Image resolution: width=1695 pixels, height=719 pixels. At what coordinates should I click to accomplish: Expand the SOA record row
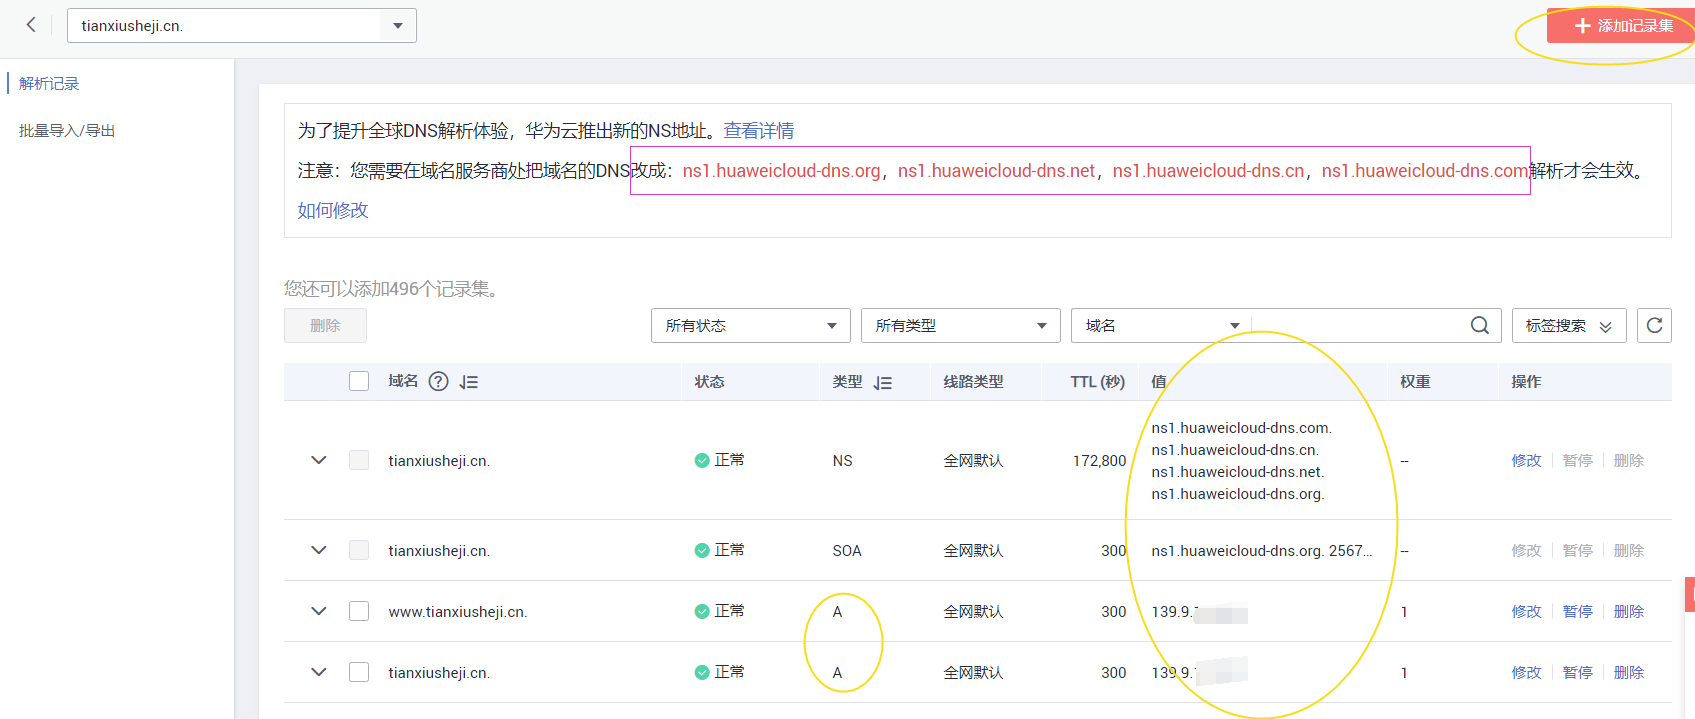click(319, 550)
